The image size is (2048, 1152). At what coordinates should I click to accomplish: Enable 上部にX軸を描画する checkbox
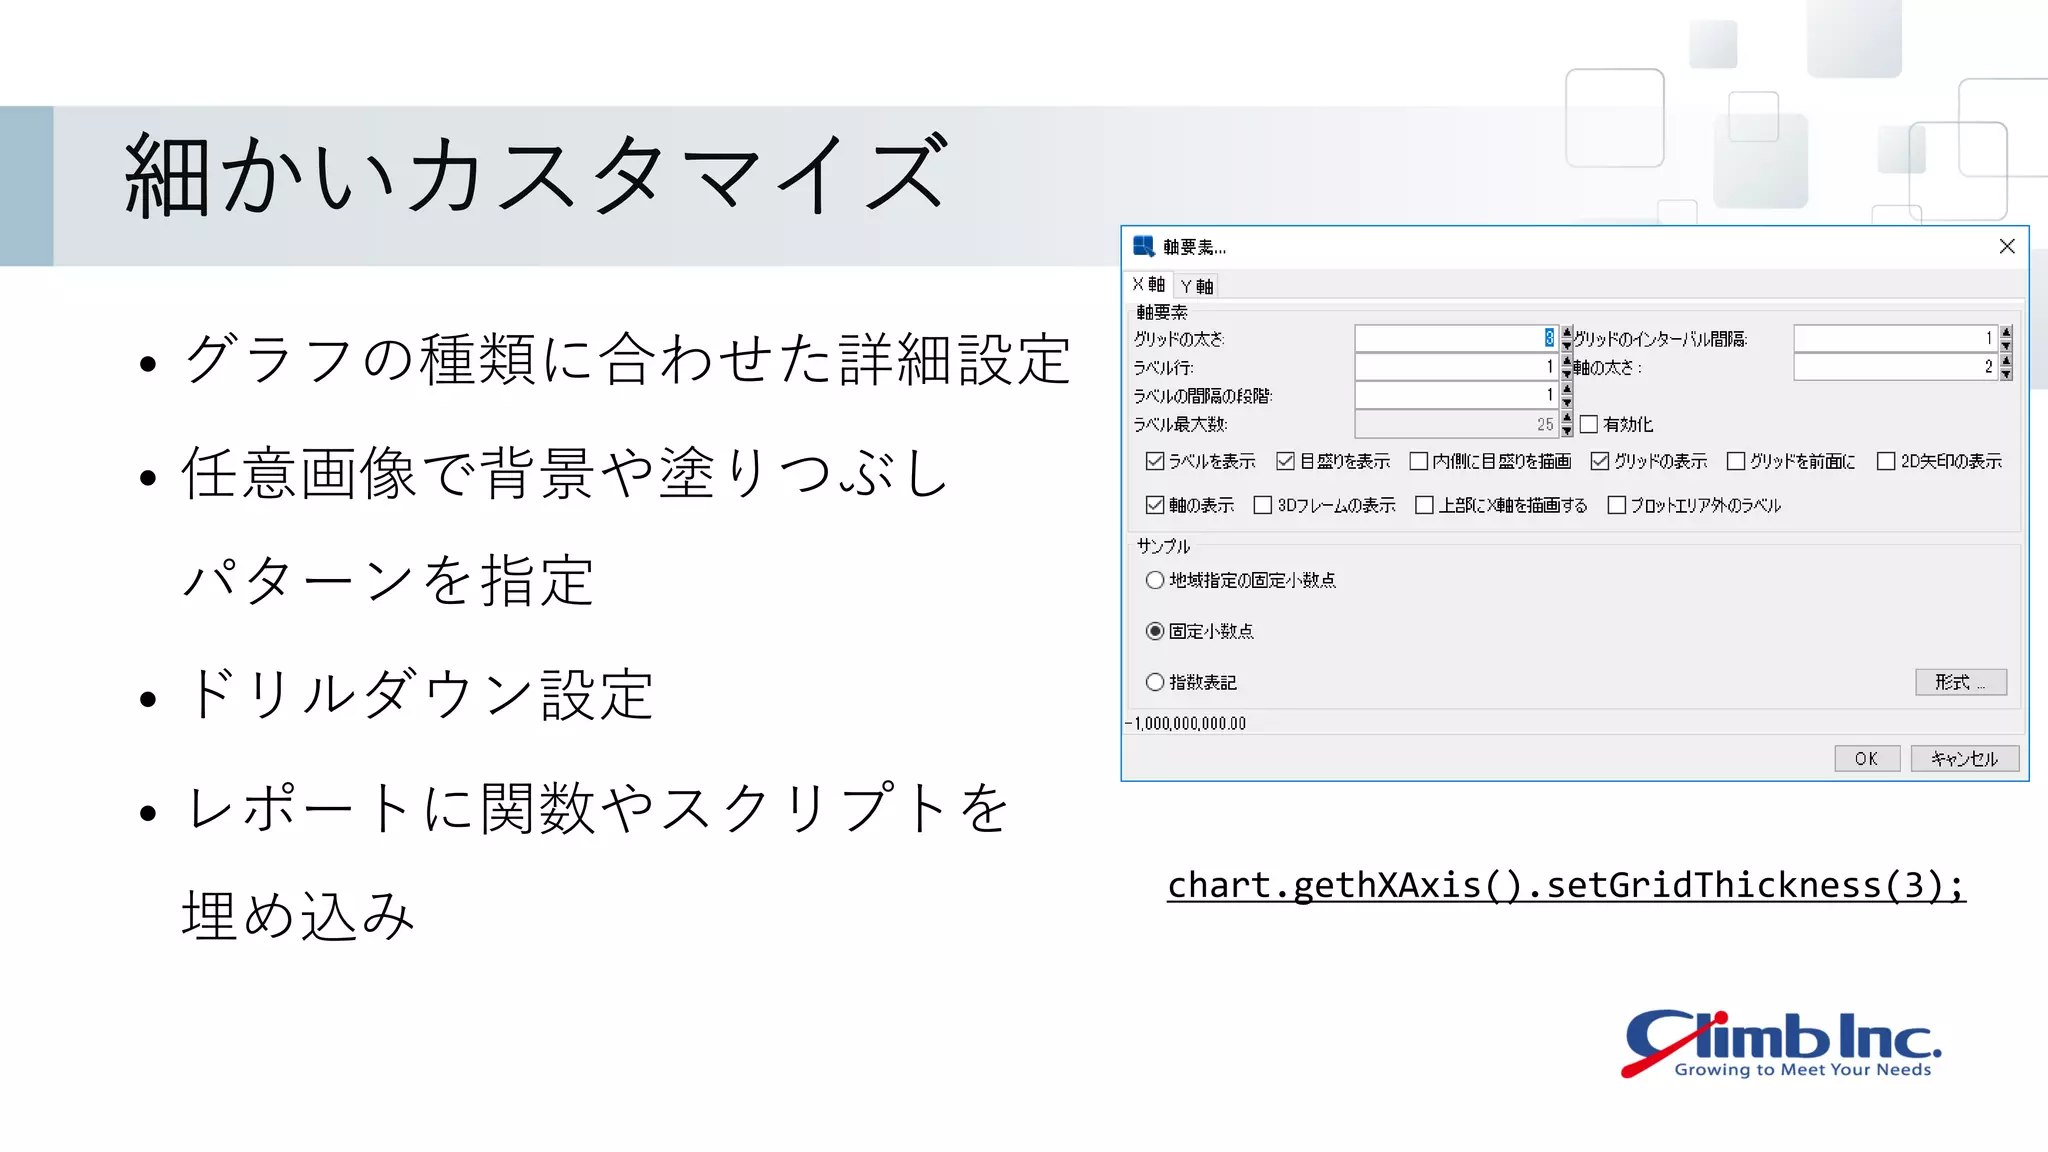1425,505
